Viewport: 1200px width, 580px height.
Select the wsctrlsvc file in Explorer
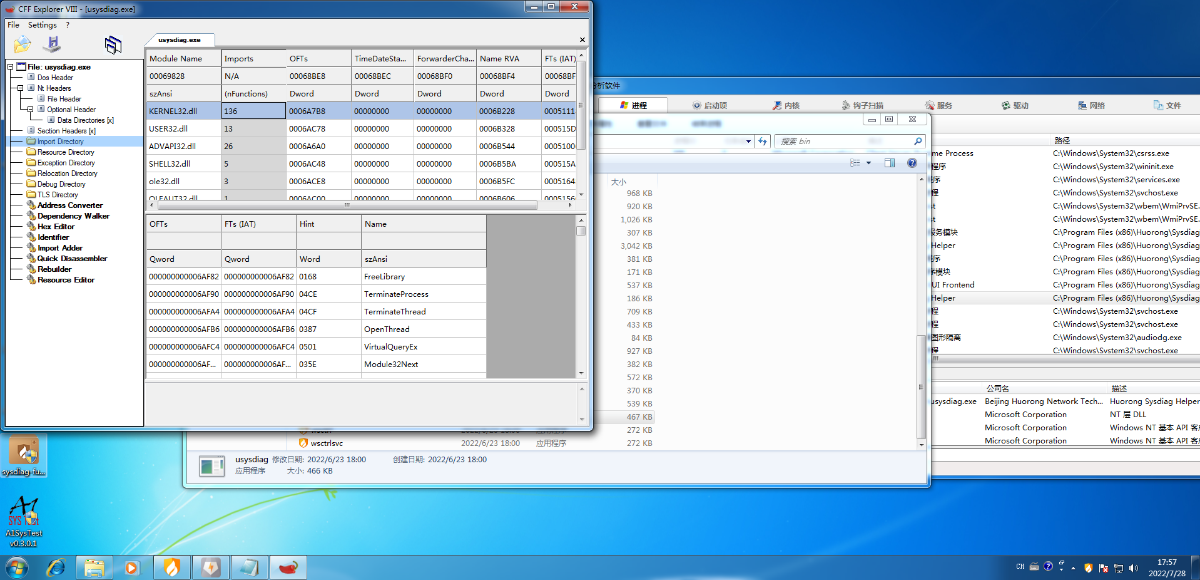(x=321, y=442)
